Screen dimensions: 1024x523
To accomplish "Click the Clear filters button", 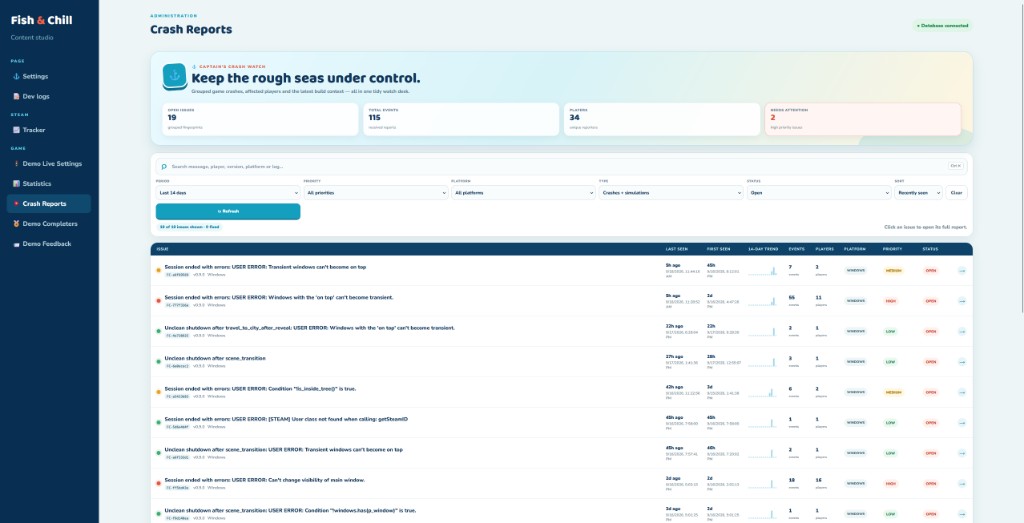I will click(x=956, y=193).
